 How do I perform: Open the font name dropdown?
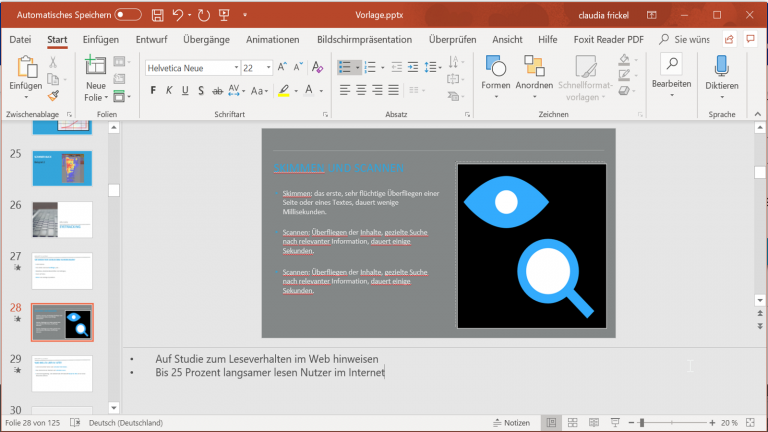236,68
